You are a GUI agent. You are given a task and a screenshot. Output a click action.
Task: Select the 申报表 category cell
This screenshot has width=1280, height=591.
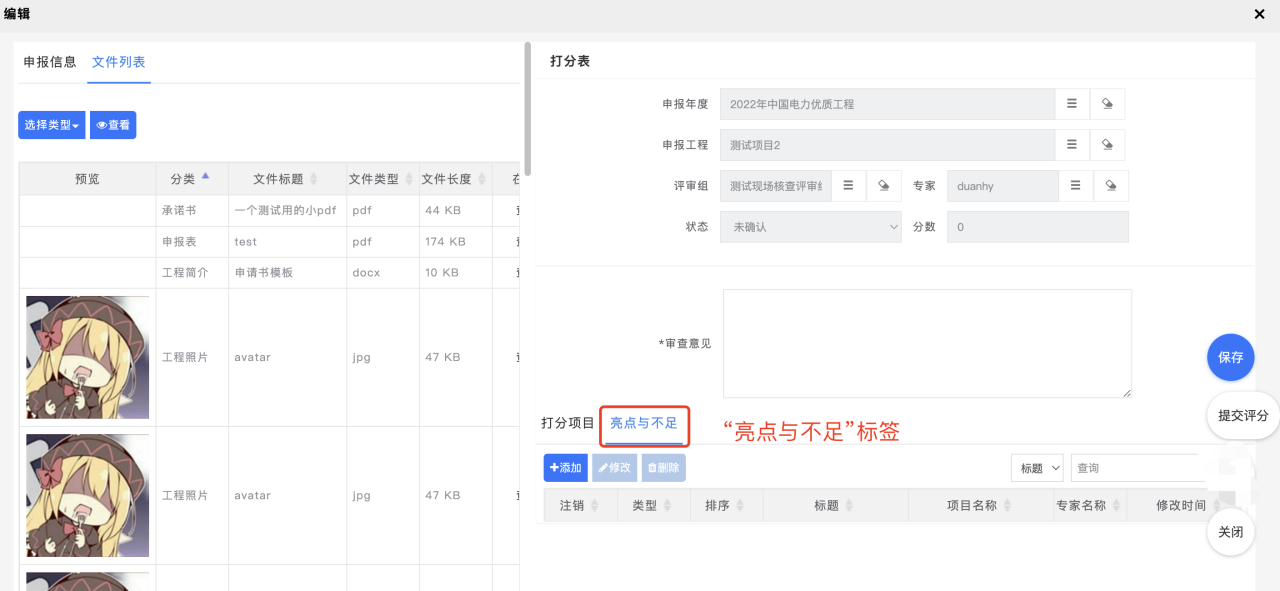coord(192,242)
